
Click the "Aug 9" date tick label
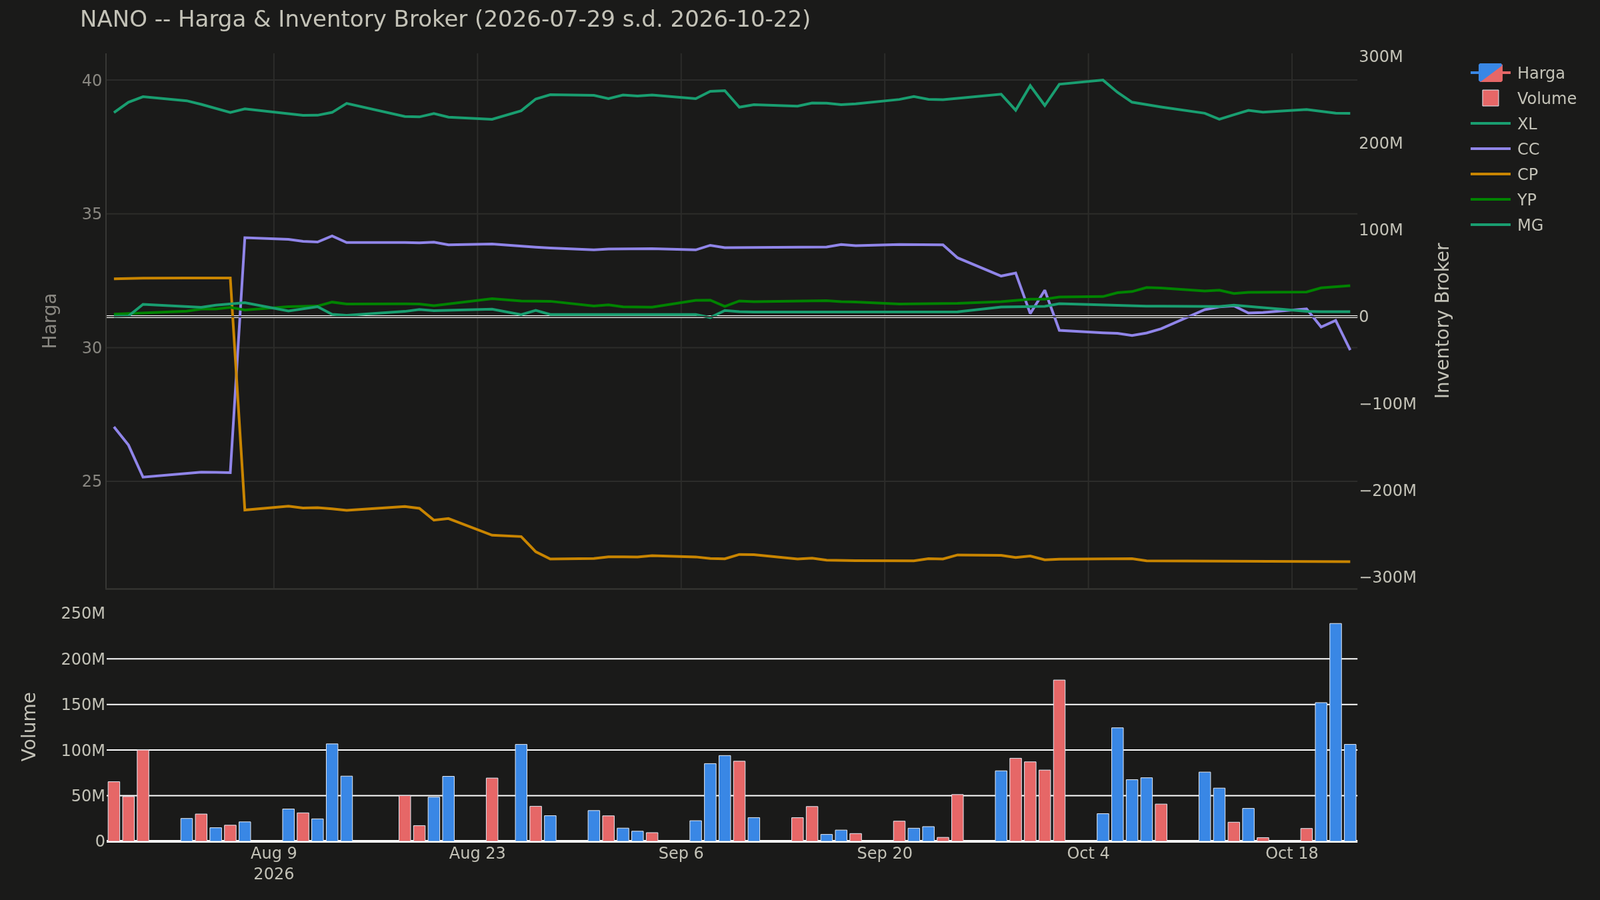(274, 853)
